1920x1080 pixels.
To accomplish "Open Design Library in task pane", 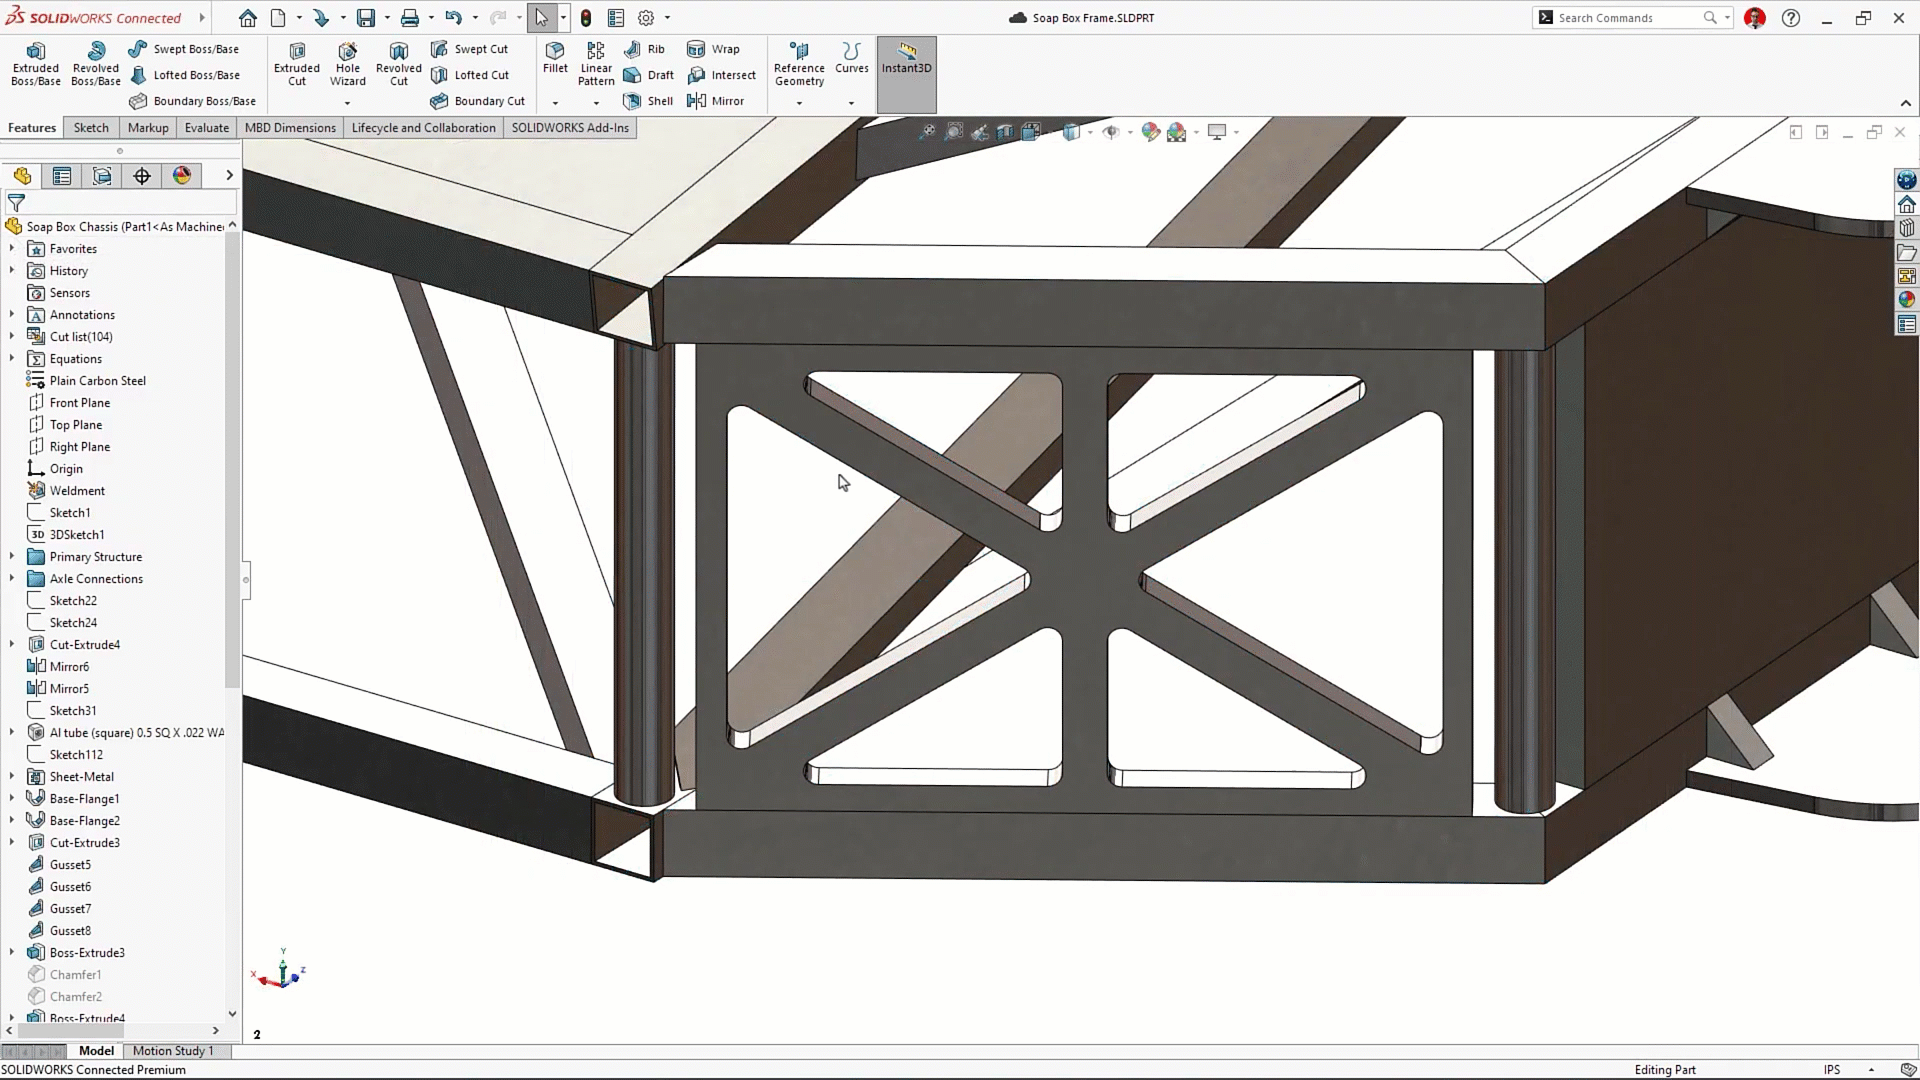I will 1907,228.
